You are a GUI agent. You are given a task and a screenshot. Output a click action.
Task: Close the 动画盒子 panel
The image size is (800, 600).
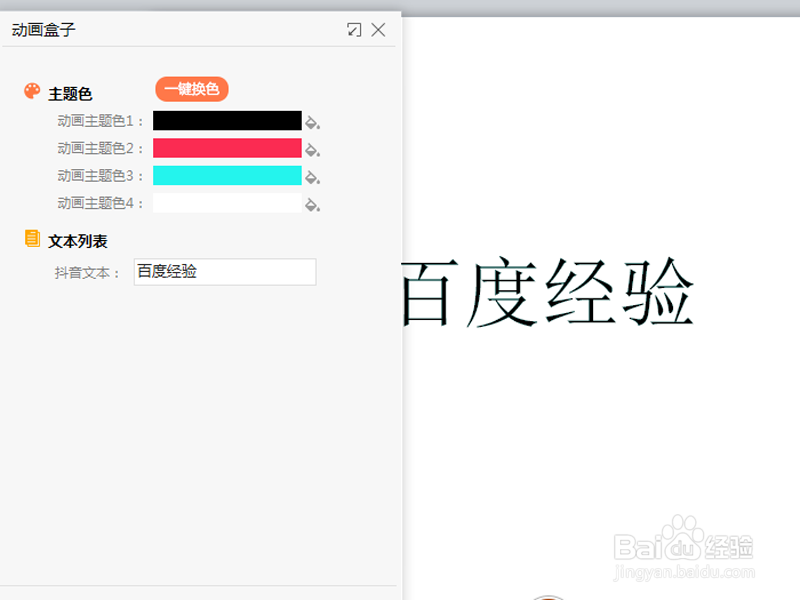pos(378,30)
